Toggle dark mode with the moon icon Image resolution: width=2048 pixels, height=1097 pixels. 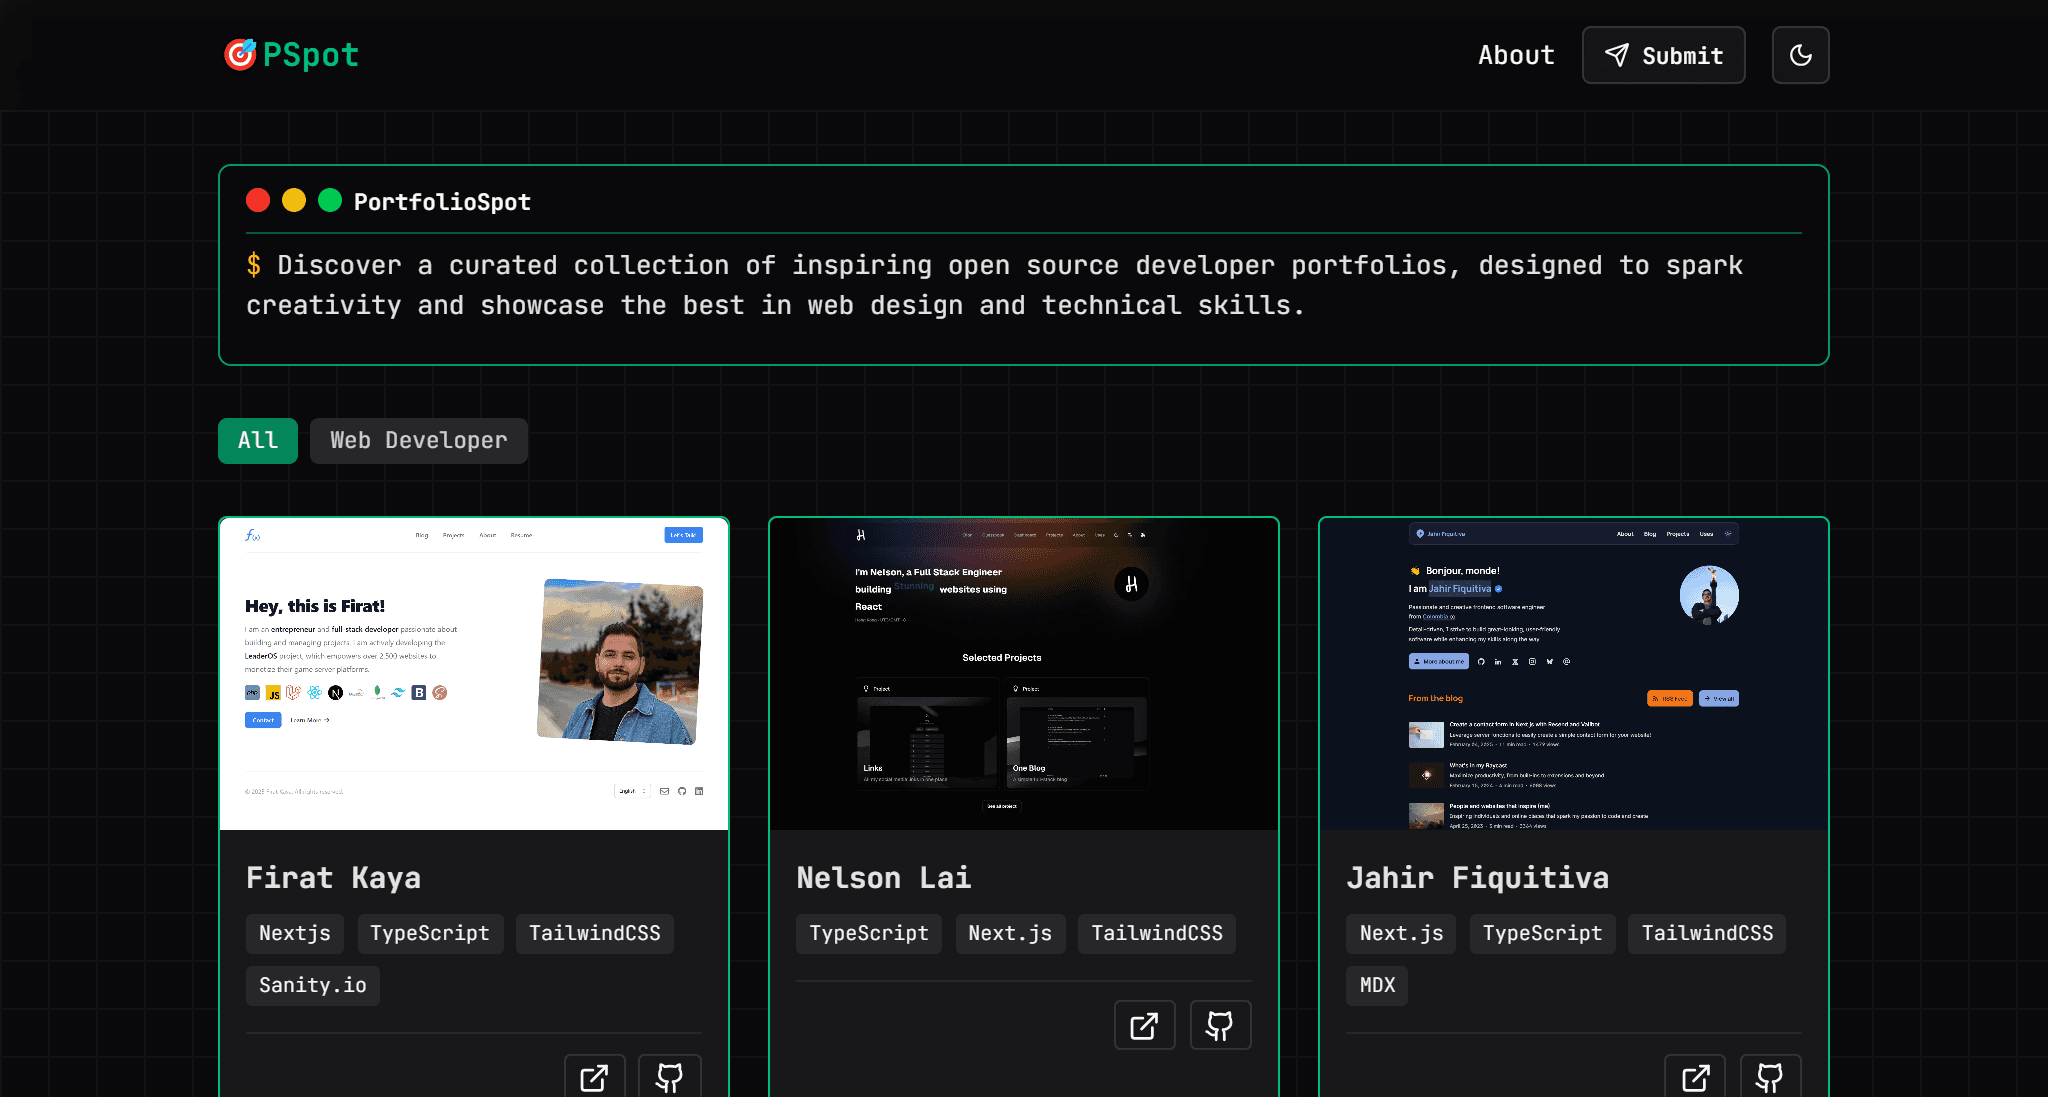[1800, 55]
